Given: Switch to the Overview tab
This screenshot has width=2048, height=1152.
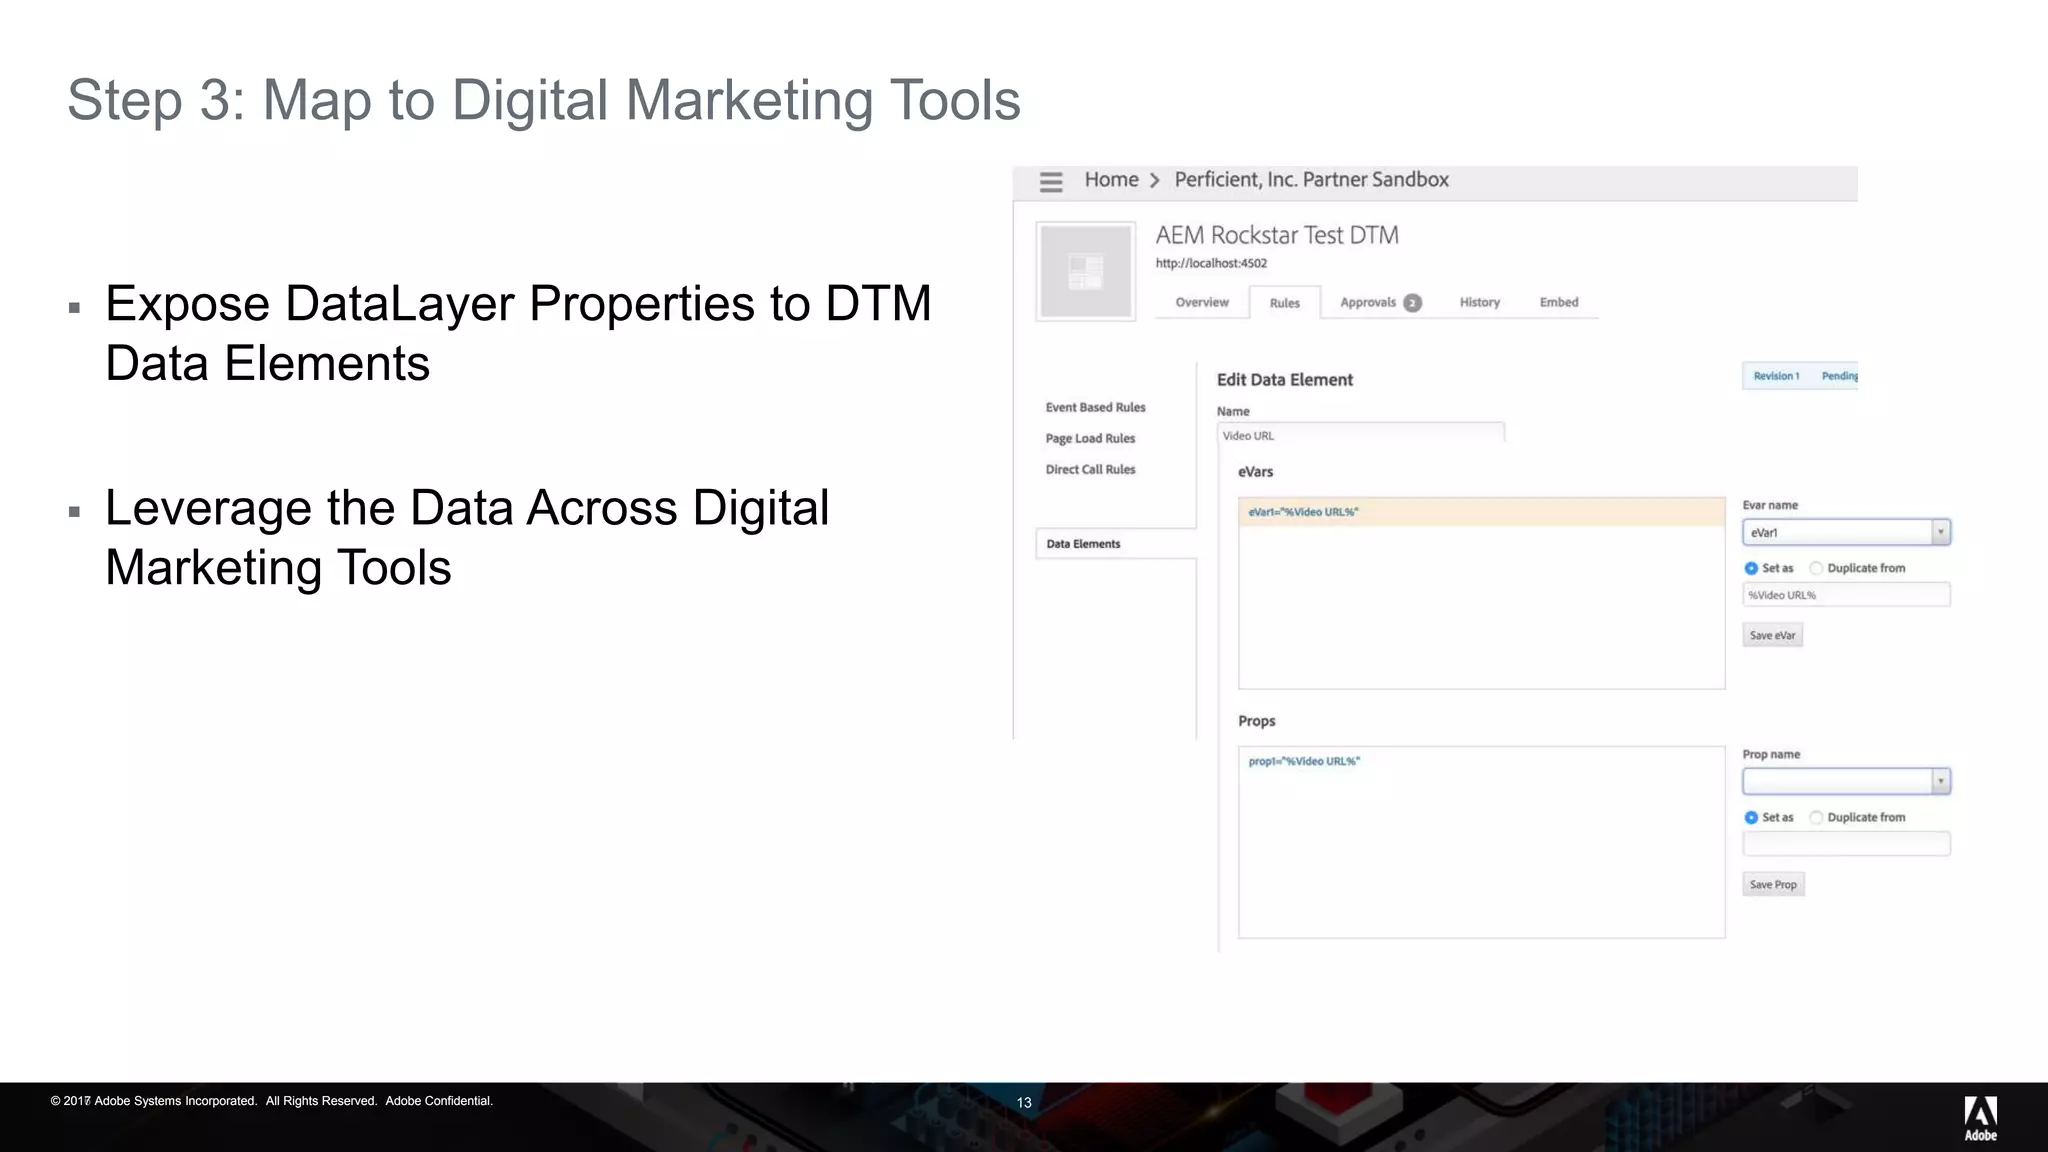Looking at the screenshot, I should click(x=1201, y=302).
